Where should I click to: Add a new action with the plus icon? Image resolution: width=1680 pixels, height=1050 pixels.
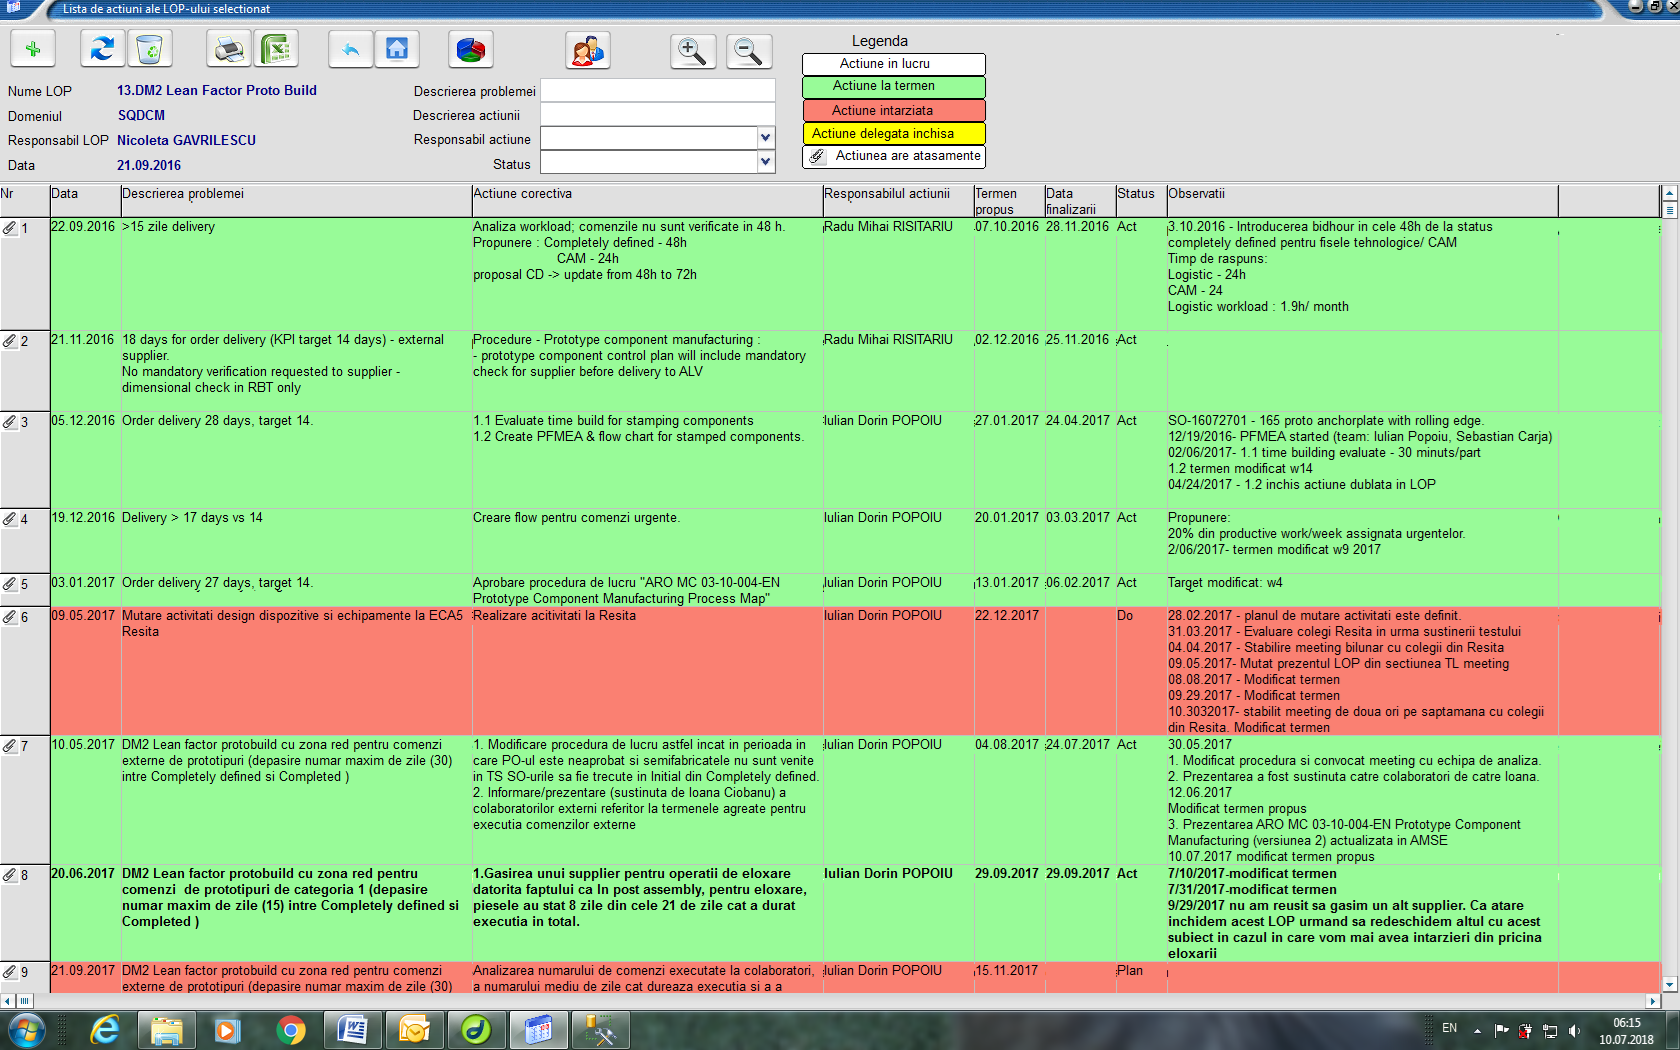pyautogui.click(x=33, y=48)
